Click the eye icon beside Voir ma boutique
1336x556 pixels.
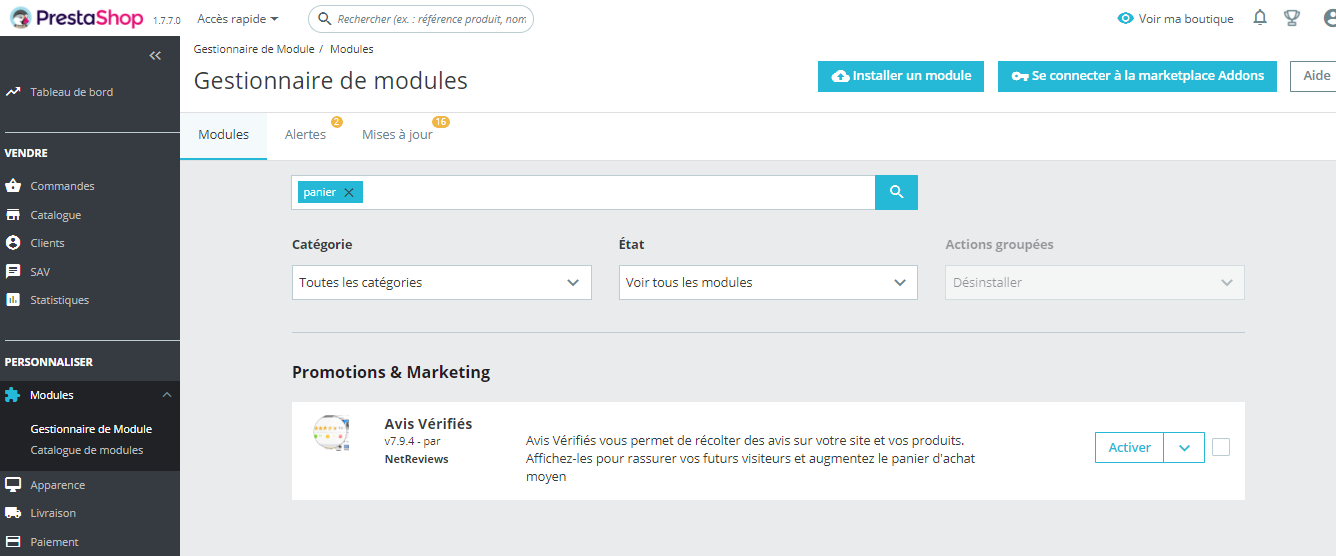(x=1126, y=18)
